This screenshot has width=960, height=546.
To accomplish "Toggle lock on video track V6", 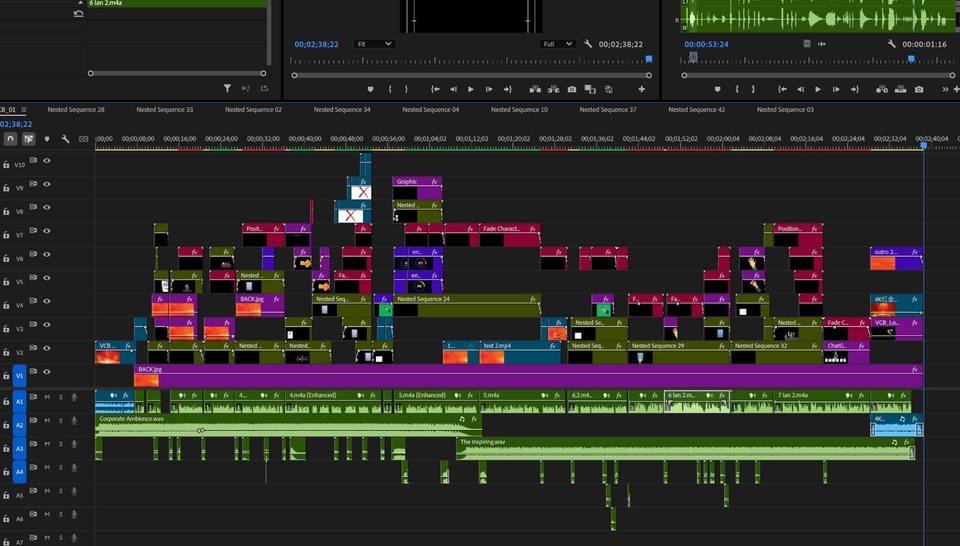I will (6, 256).
